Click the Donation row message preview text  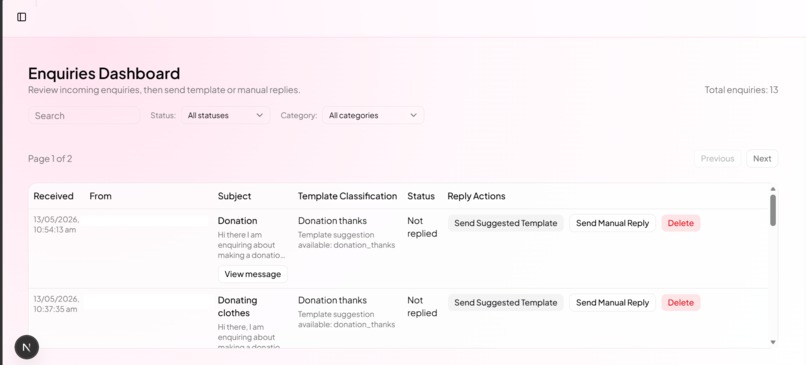251,245
